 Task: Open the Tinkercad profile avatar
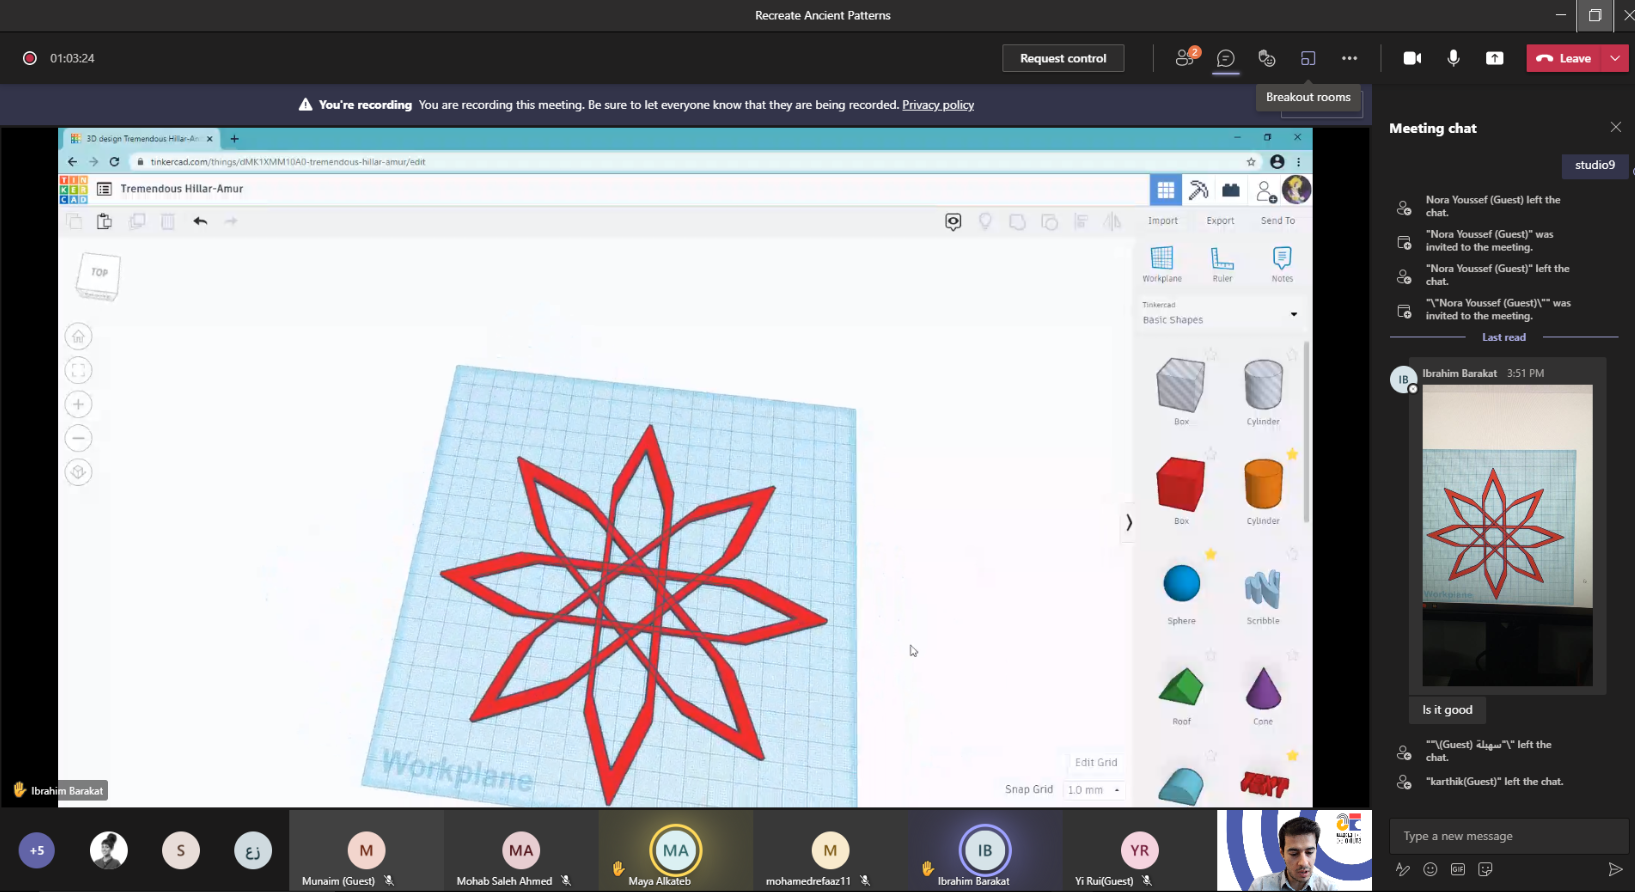1296,189
